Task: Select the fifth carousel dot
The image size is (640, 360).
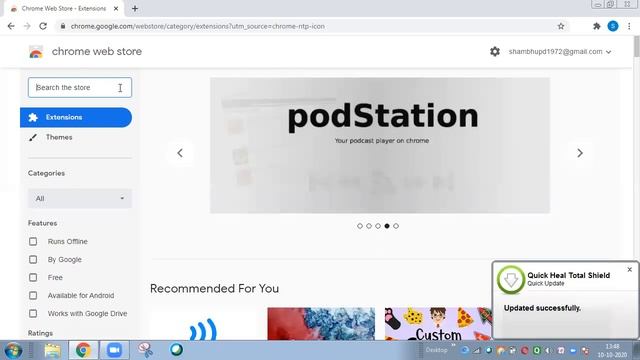Action: 396,226
